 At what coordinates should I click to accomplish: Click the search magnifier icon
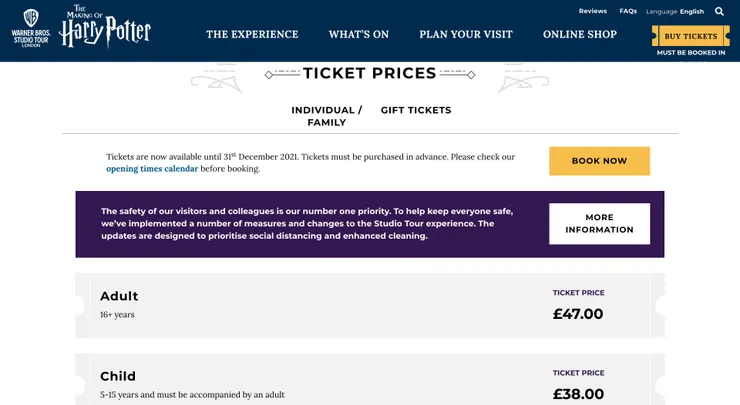719,12
